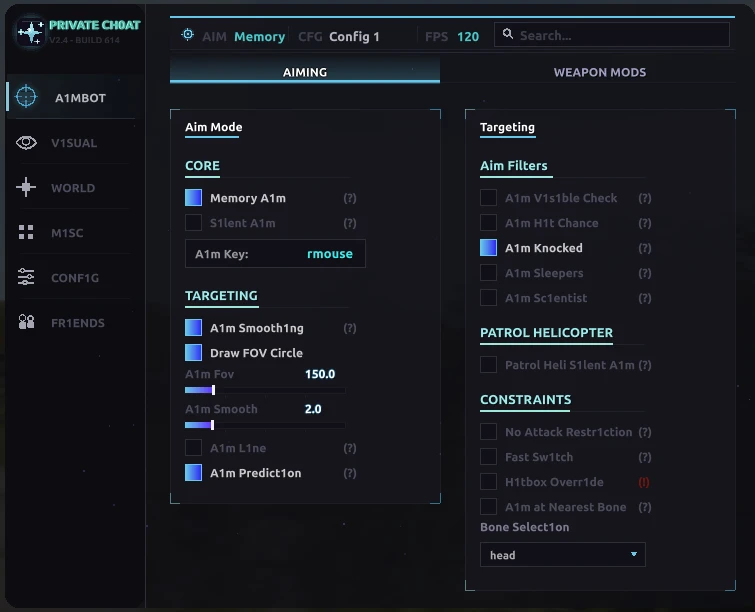This screenshot has height=612, width=755.
Task: Show help (?) for Patrol Heli S1lent A1m
Action: (645, 365)
